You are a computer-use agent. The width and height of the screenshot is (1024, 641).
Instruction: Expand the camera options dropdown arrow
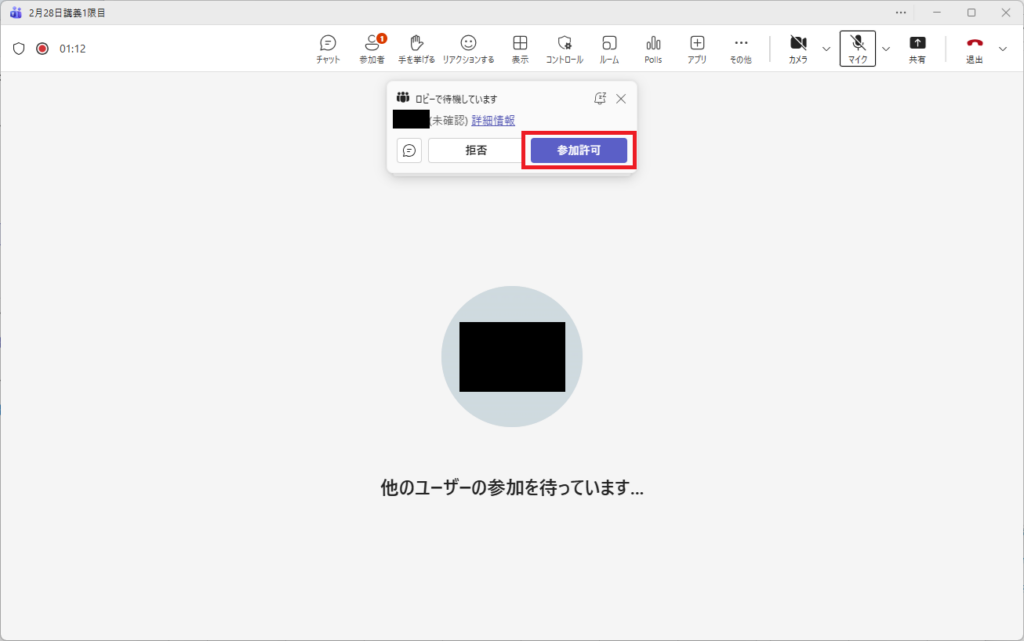(x=826, y=48)
